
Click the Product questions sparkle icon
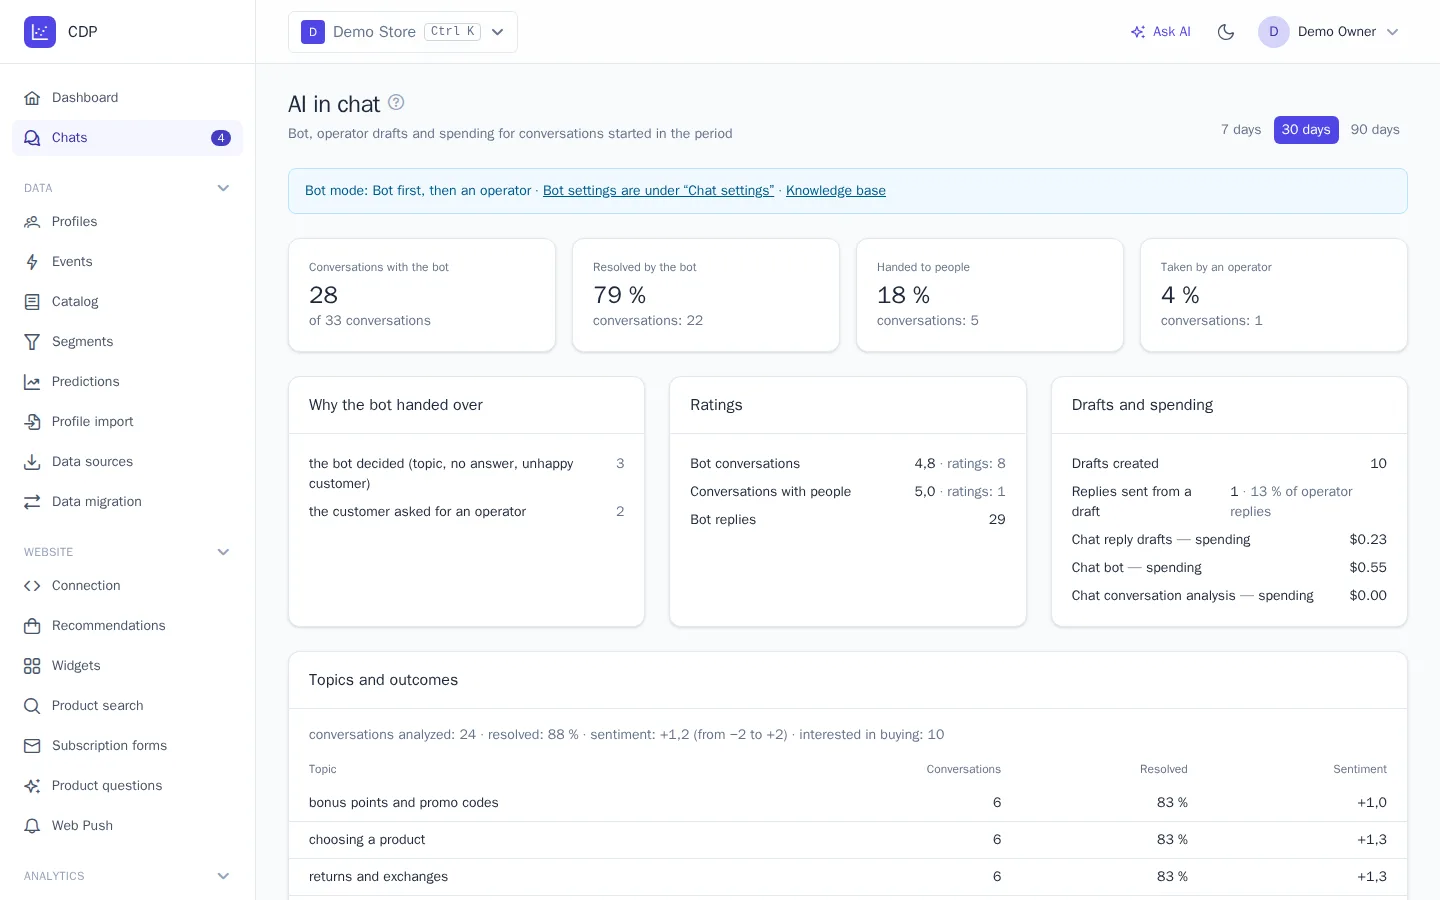(32, 786)
